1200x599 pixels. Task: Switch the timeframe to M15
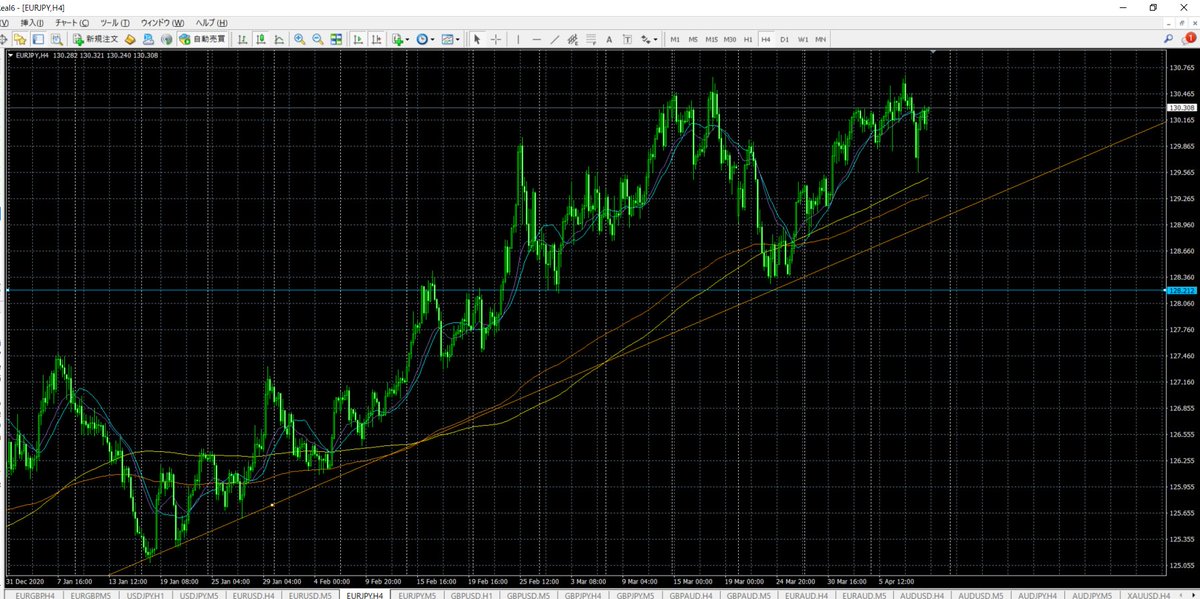coord(711,39)
